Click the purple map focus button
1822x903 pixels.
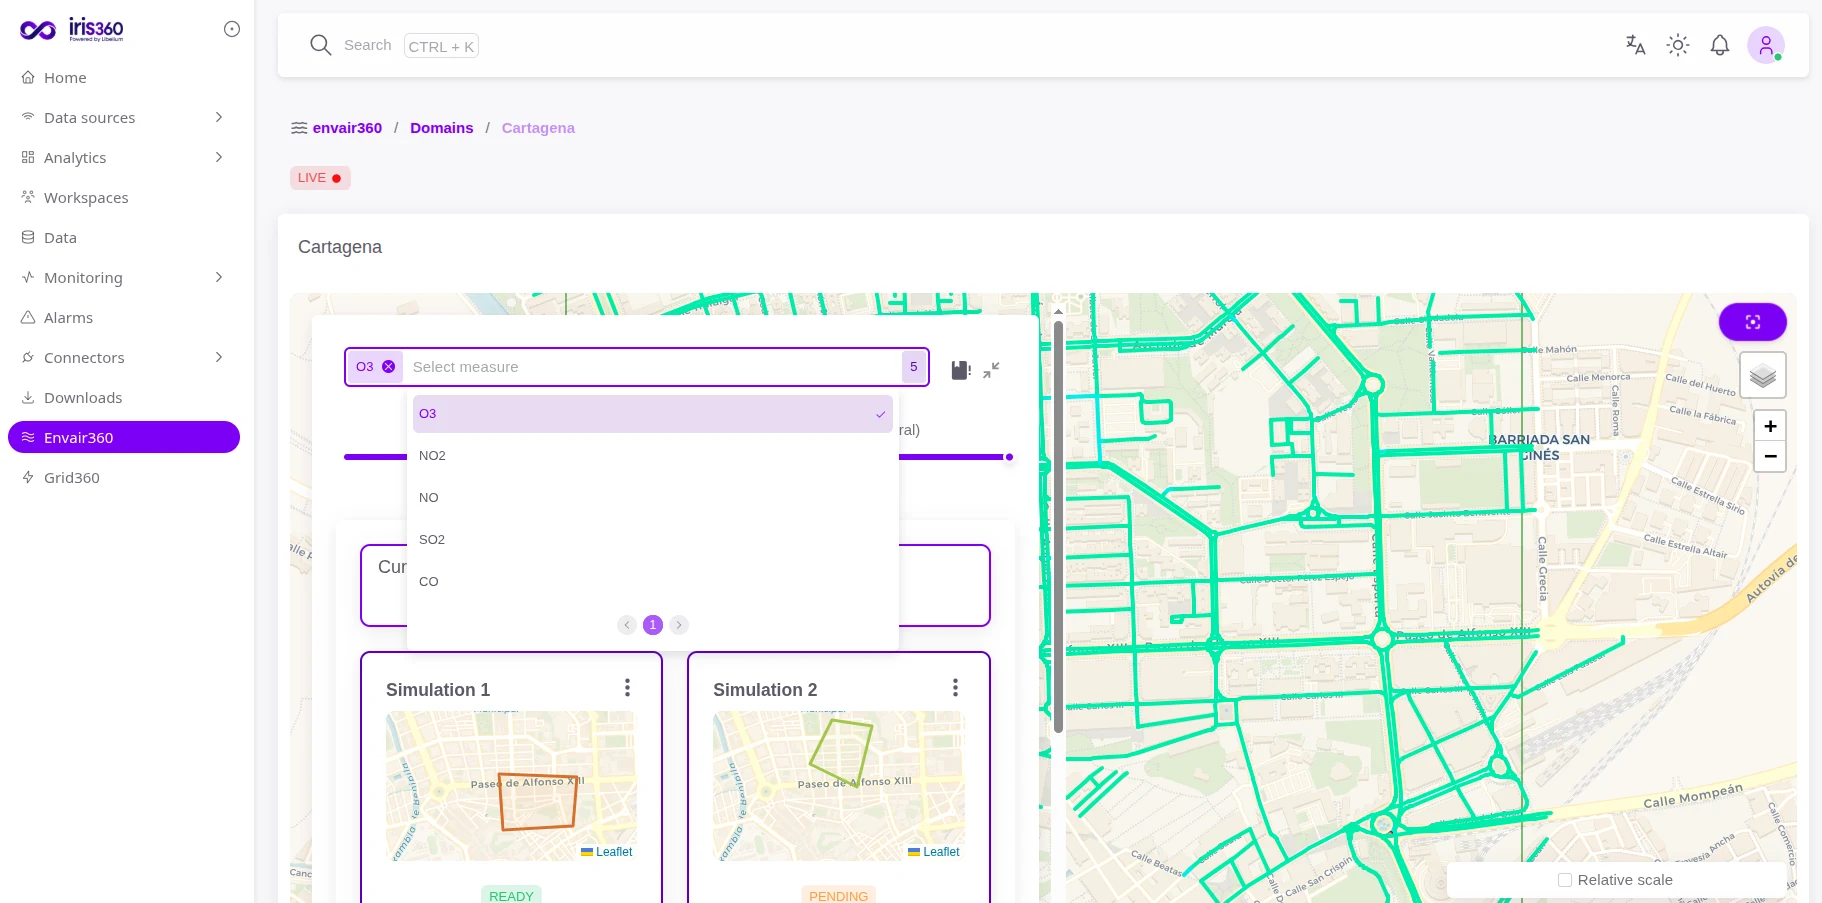[1752, 322]
